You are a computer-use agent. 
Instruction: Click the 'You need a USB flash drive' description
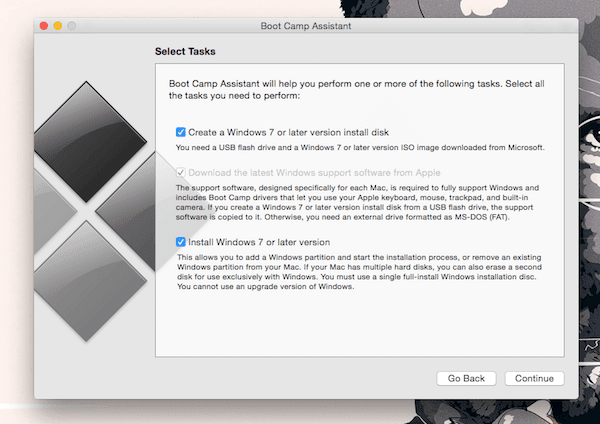click(x=360, y=148)
